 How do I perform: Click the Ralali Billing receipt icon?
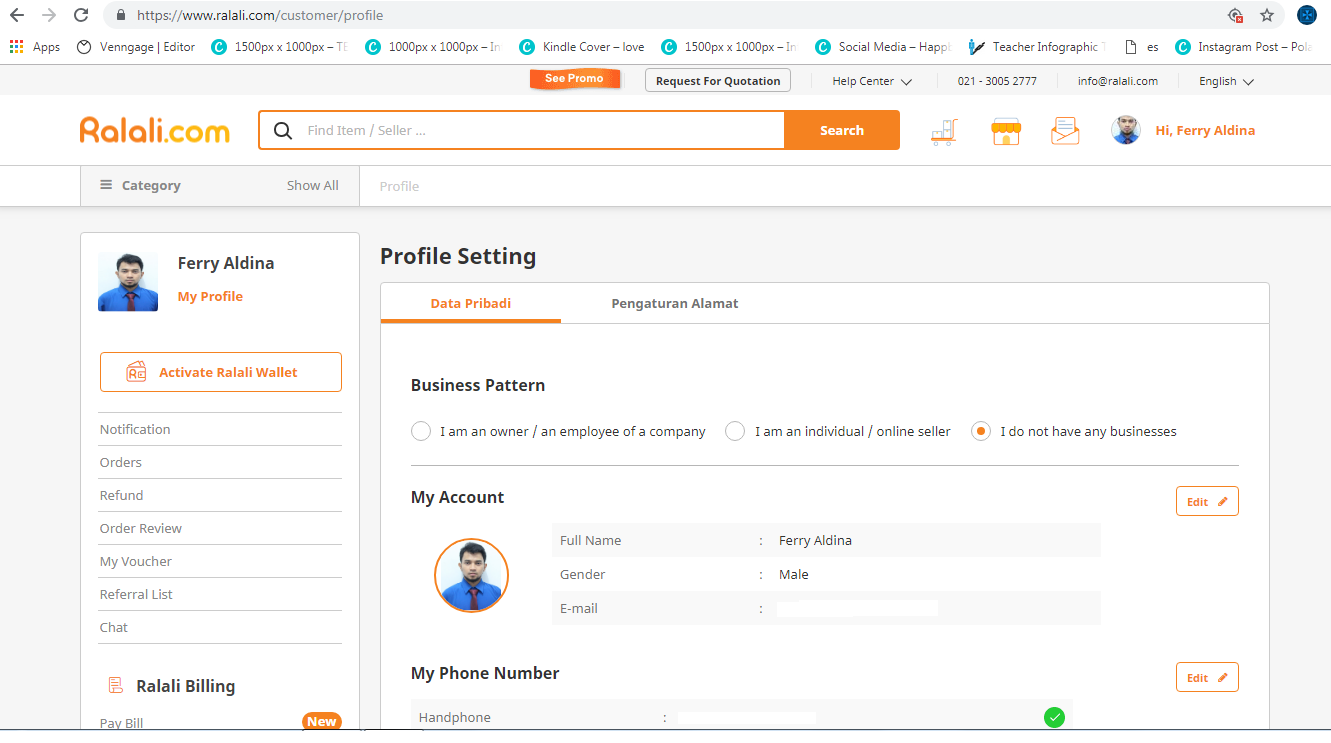pos(116,686)
